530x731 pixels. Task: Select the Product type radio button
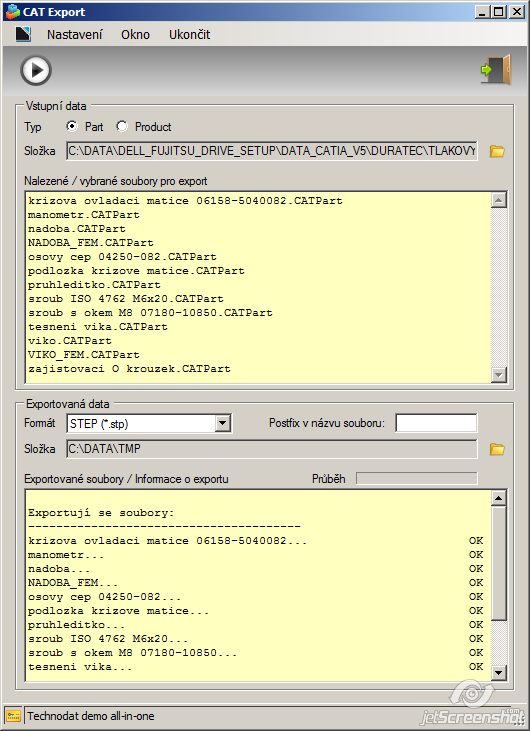122,126
